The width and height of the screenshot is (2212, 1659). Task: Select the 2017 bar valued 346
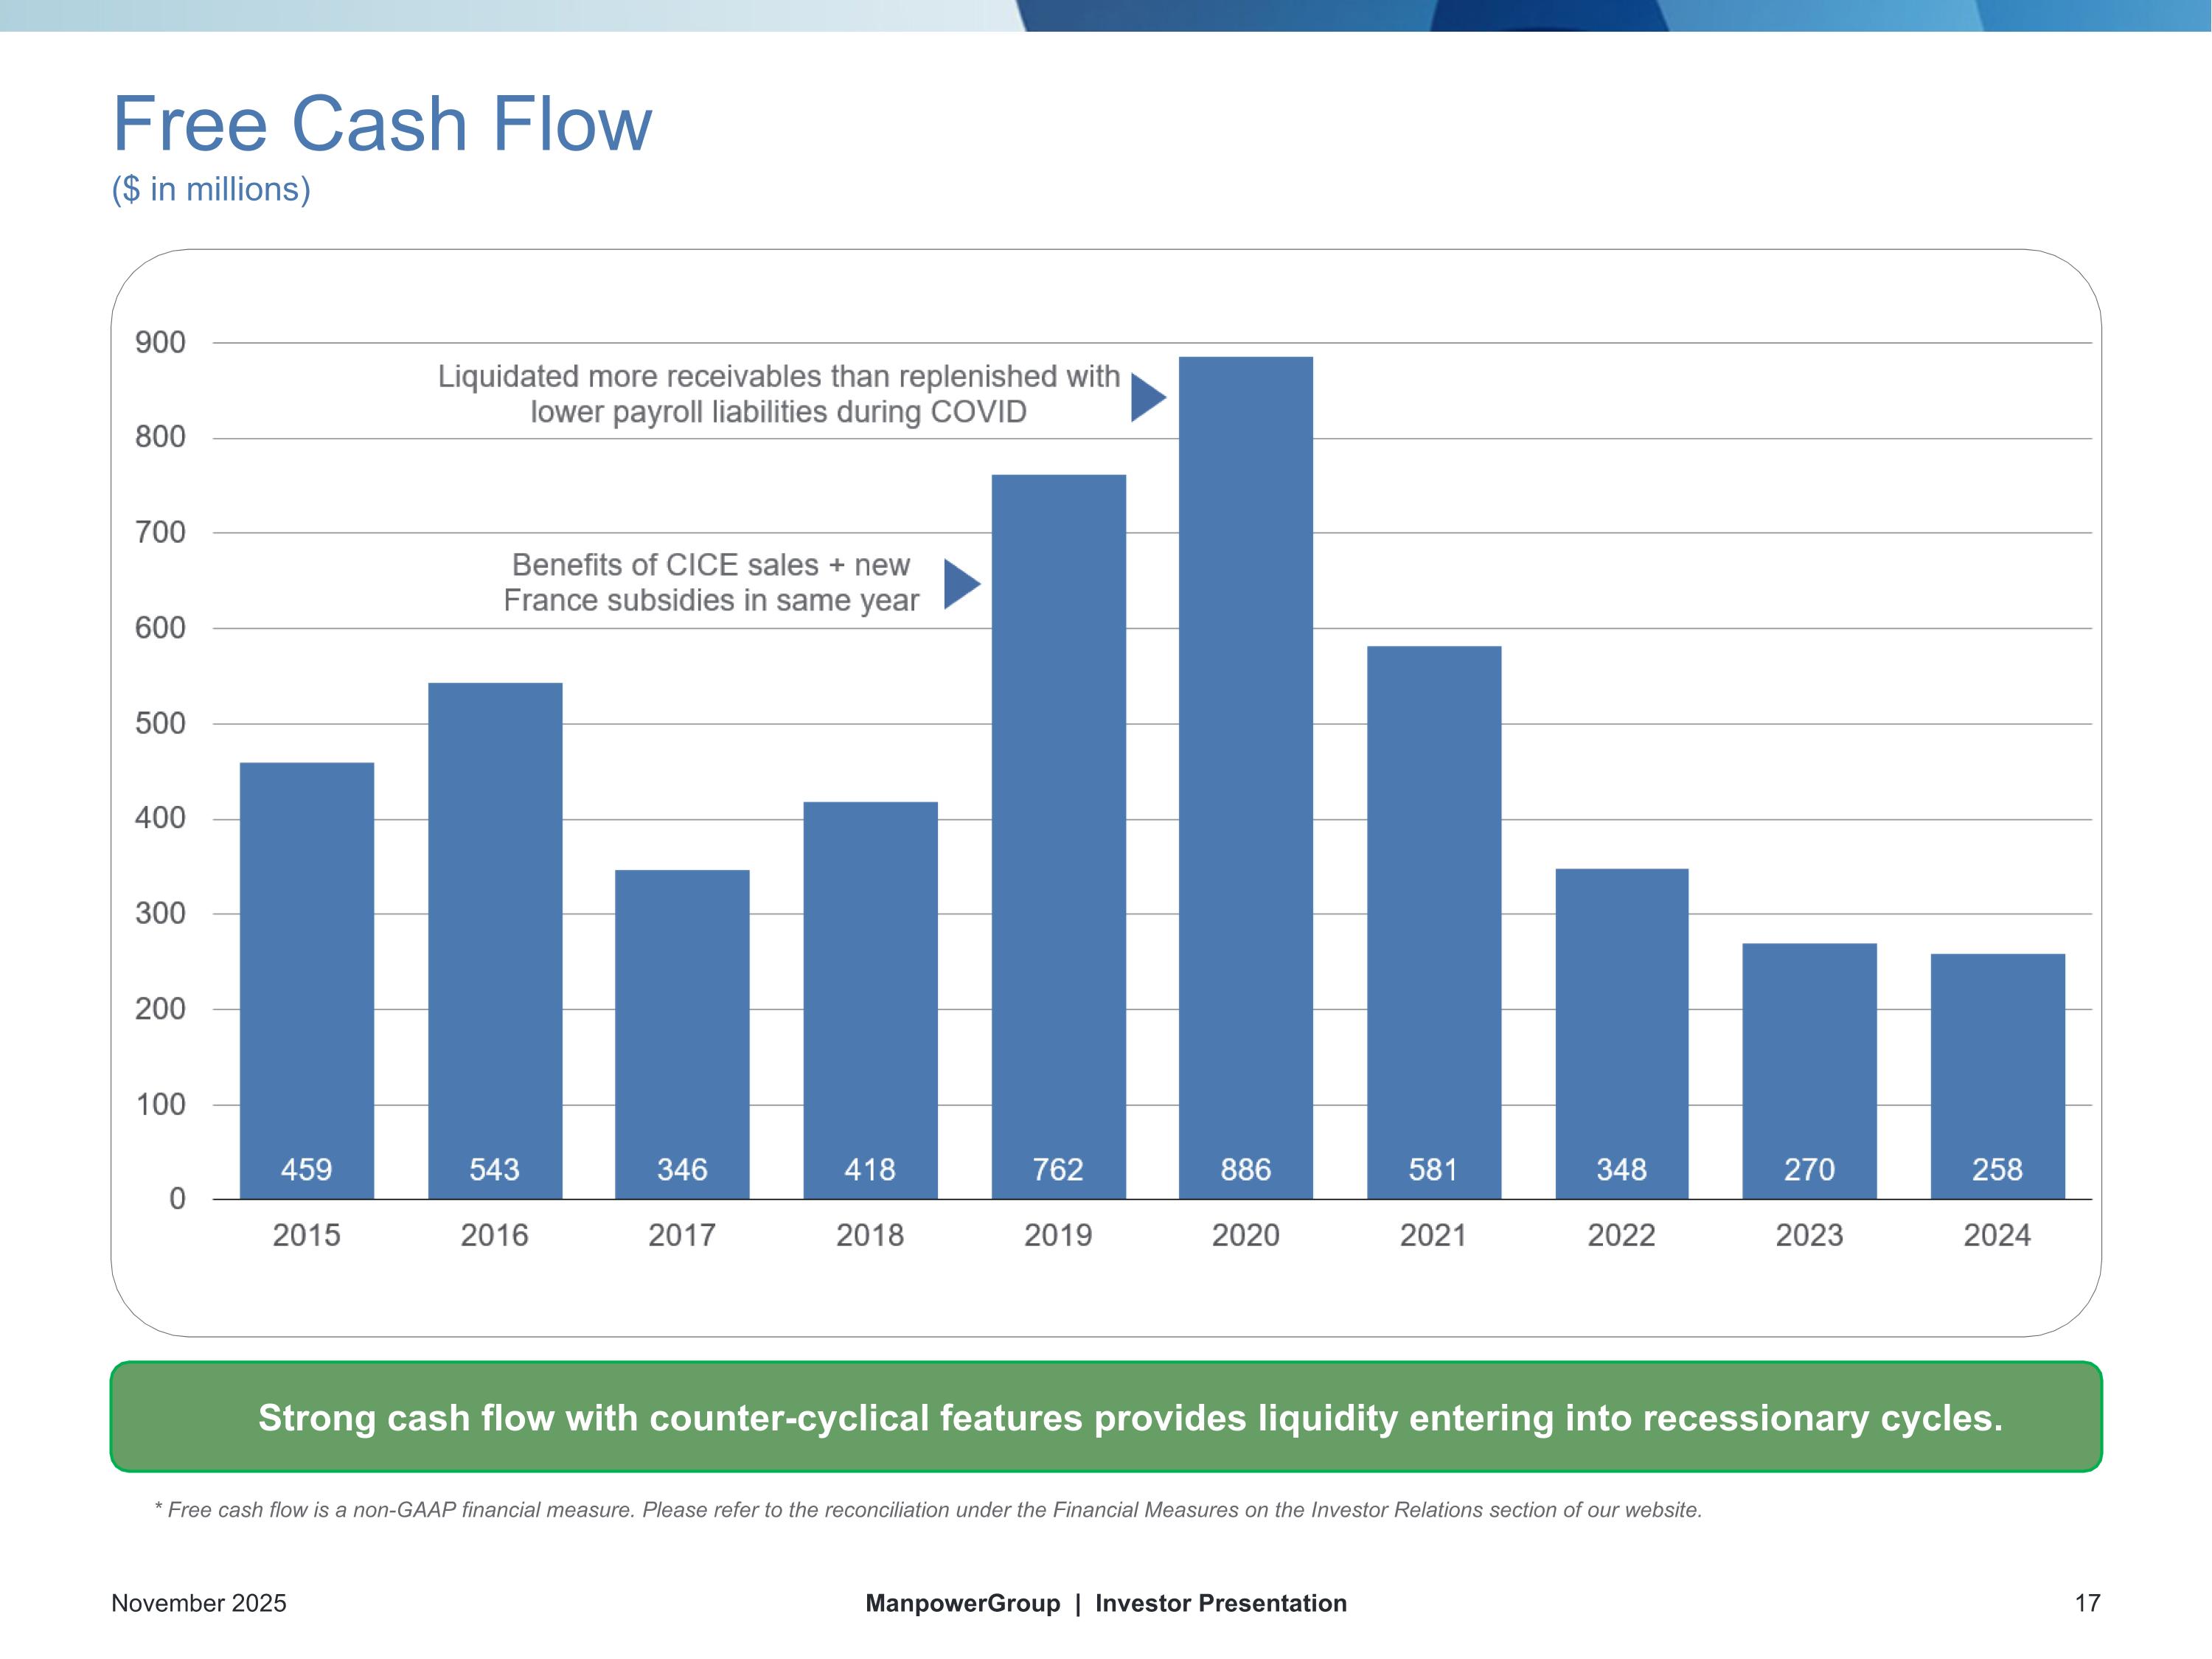[x=682, y=1033]
